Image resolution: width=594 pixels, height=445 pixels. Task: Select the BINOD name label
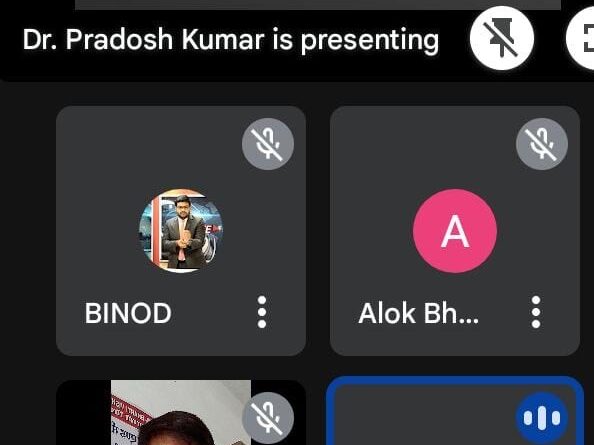[x=128, y=313]
